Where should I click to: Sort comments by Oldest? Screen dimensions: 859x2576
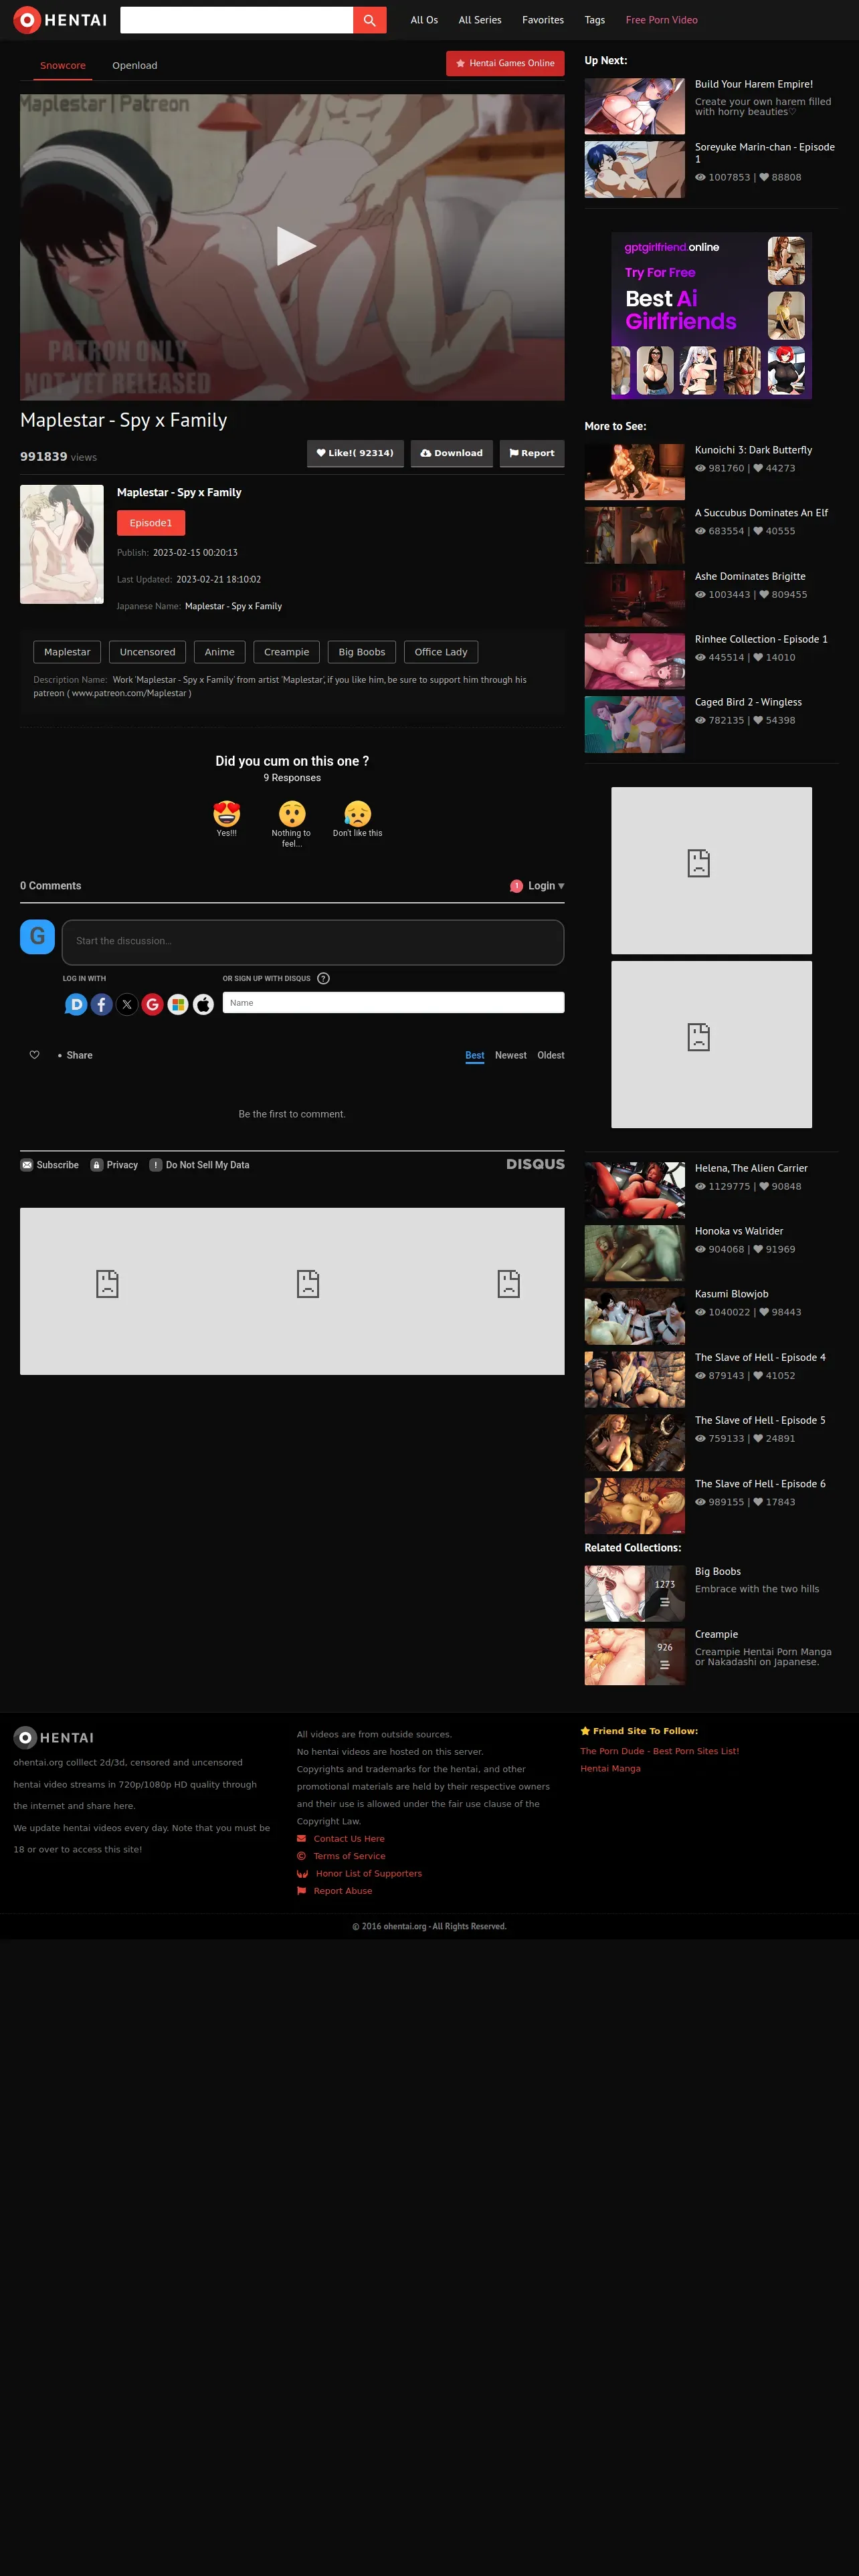pyautogui.click(x=551, y=1056)
